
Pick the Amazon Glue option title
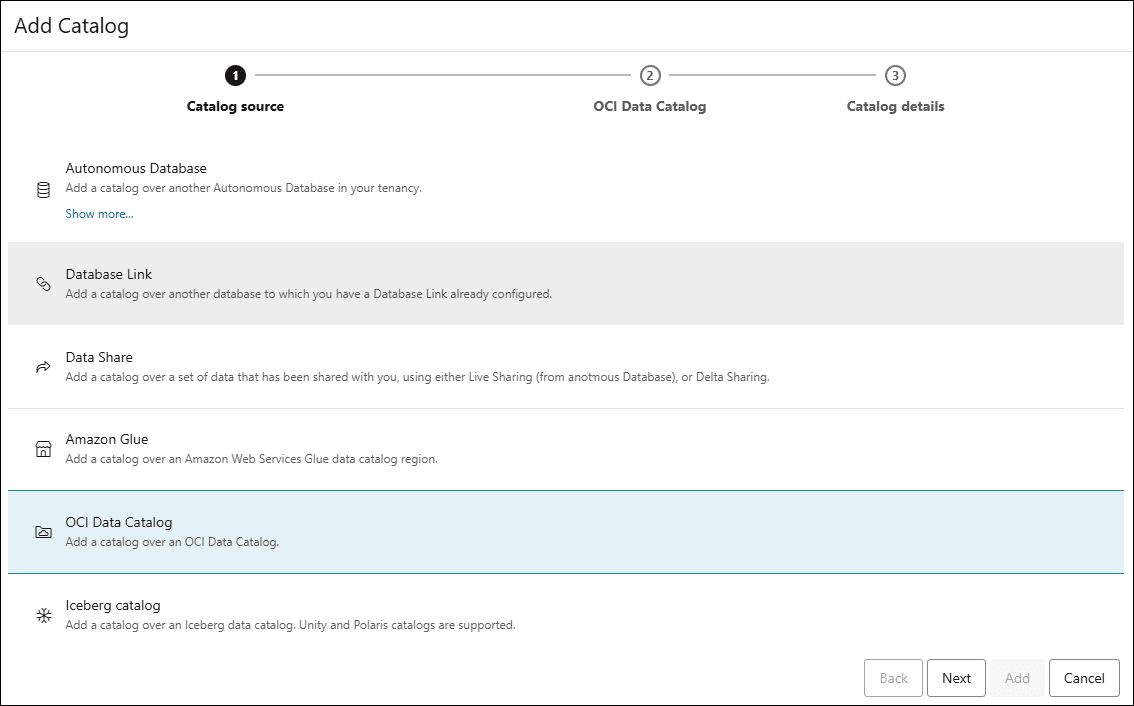(x=107, y=439)
